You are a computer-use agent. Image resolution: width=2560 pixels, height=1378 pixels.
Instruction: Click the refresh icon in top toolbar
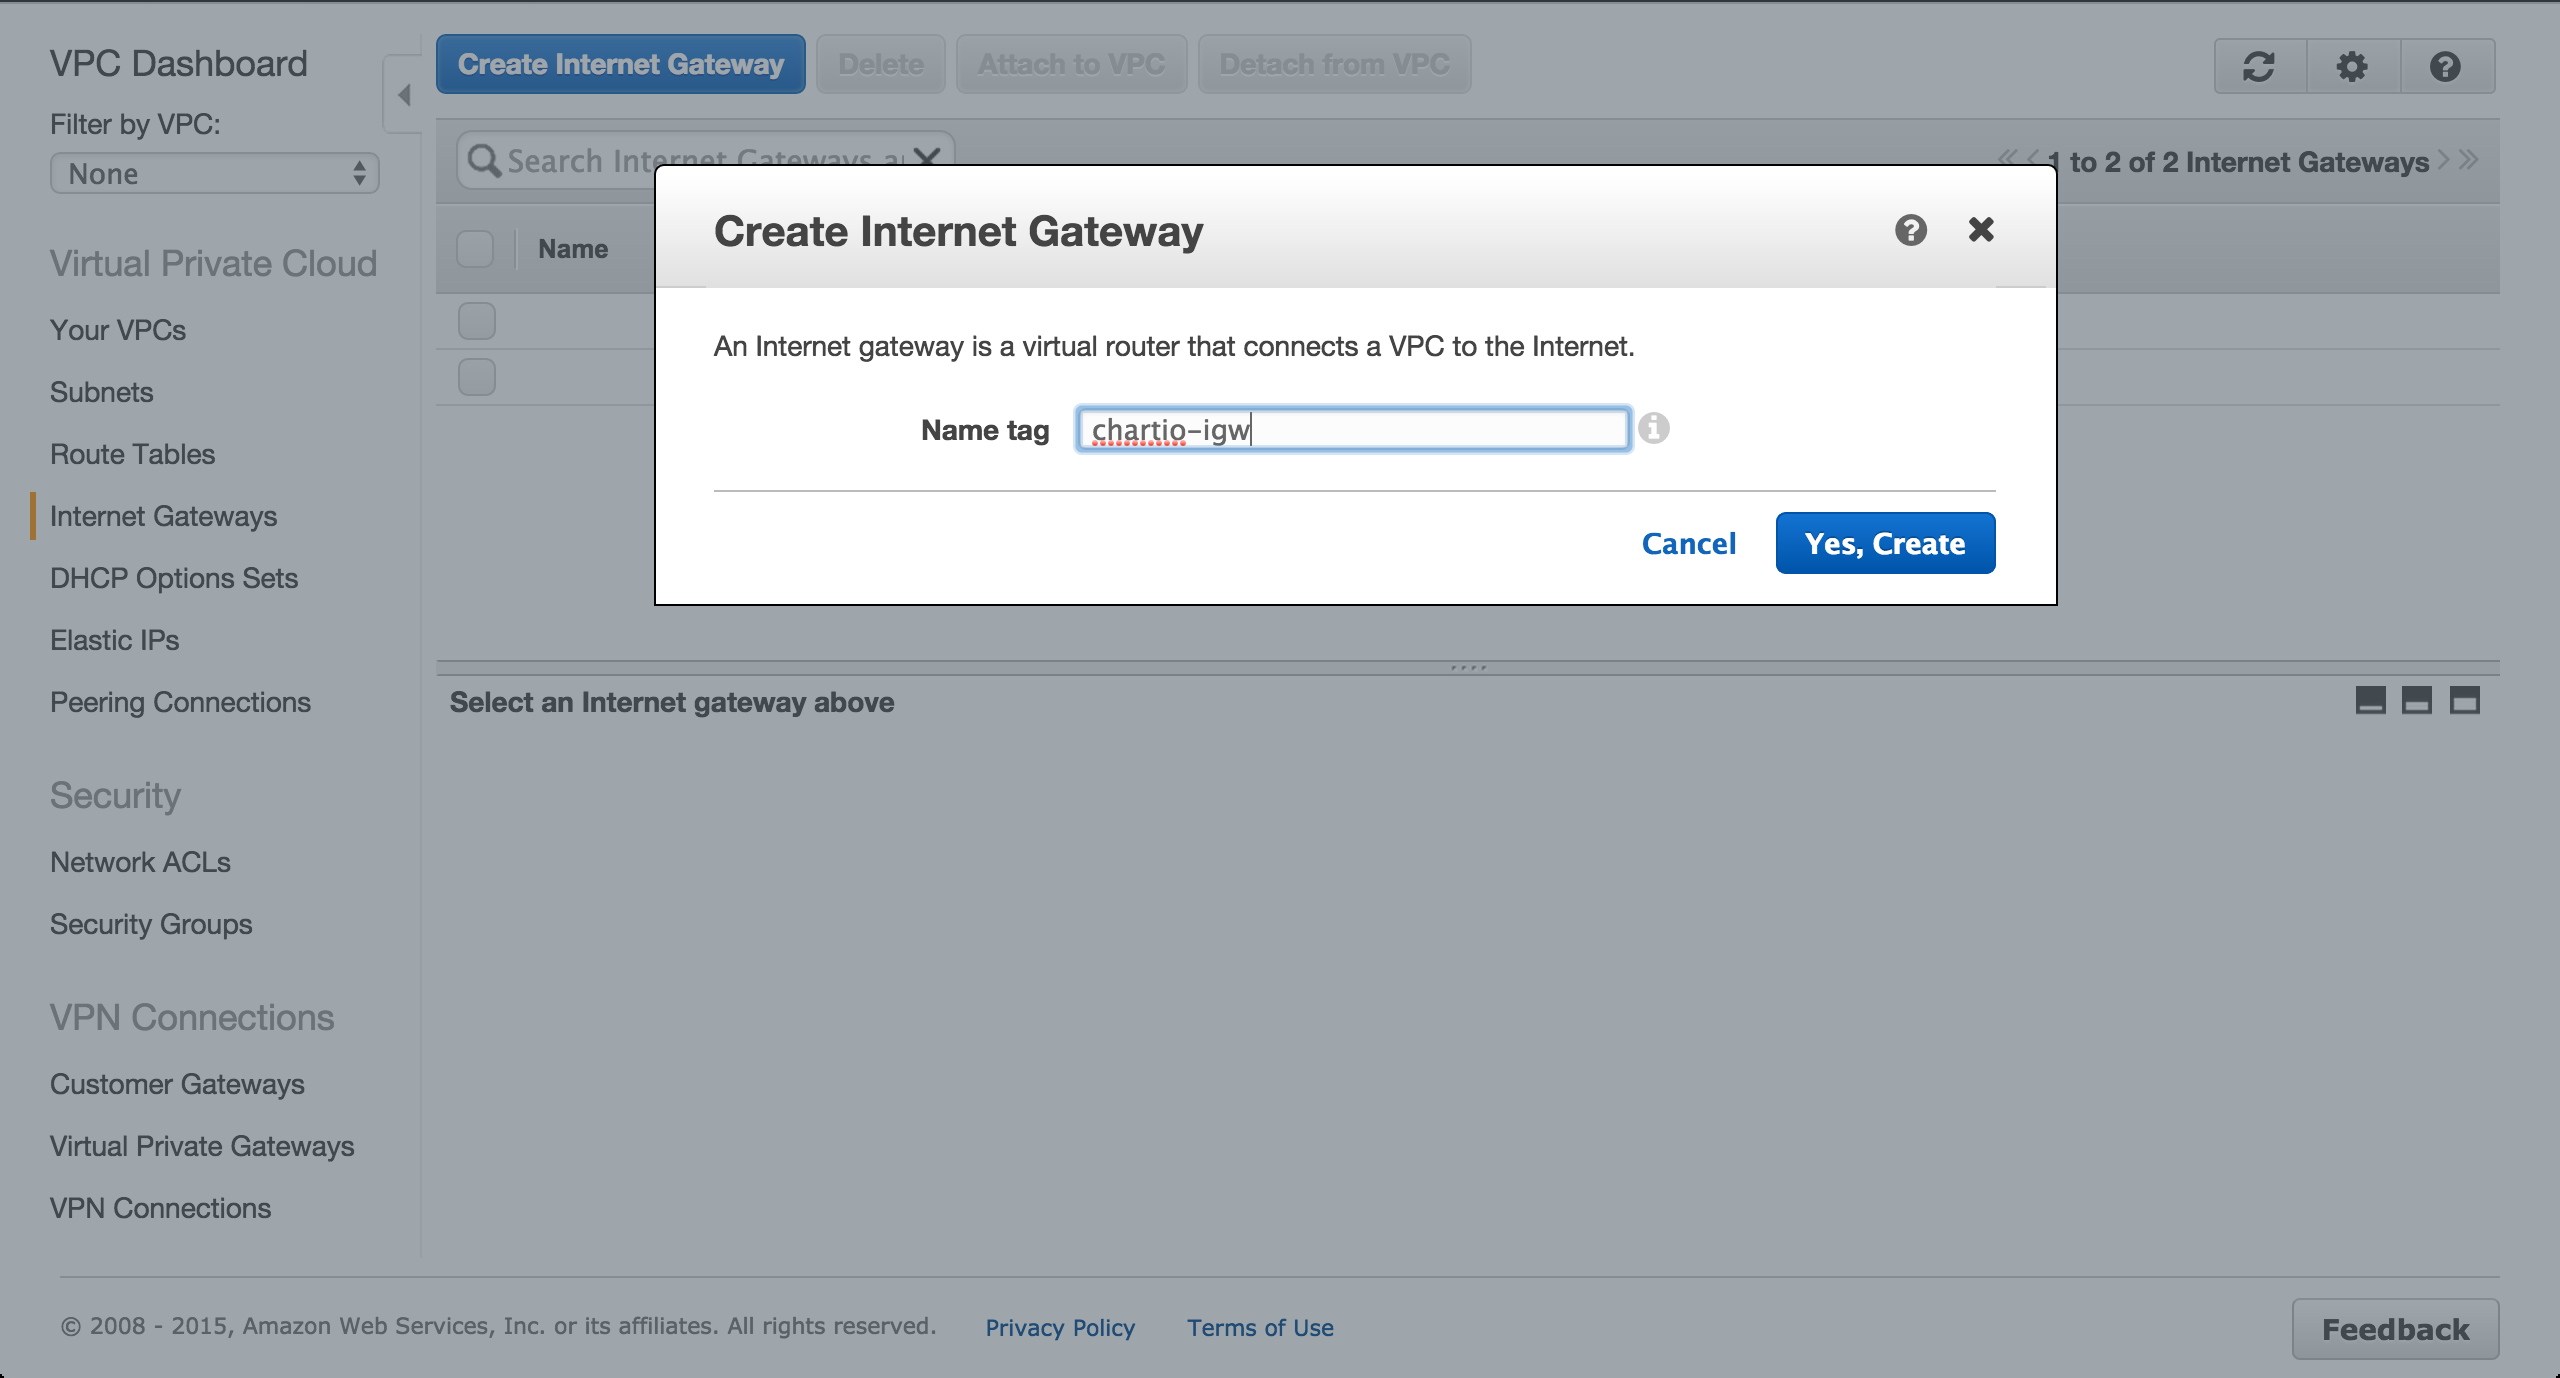2259,67
